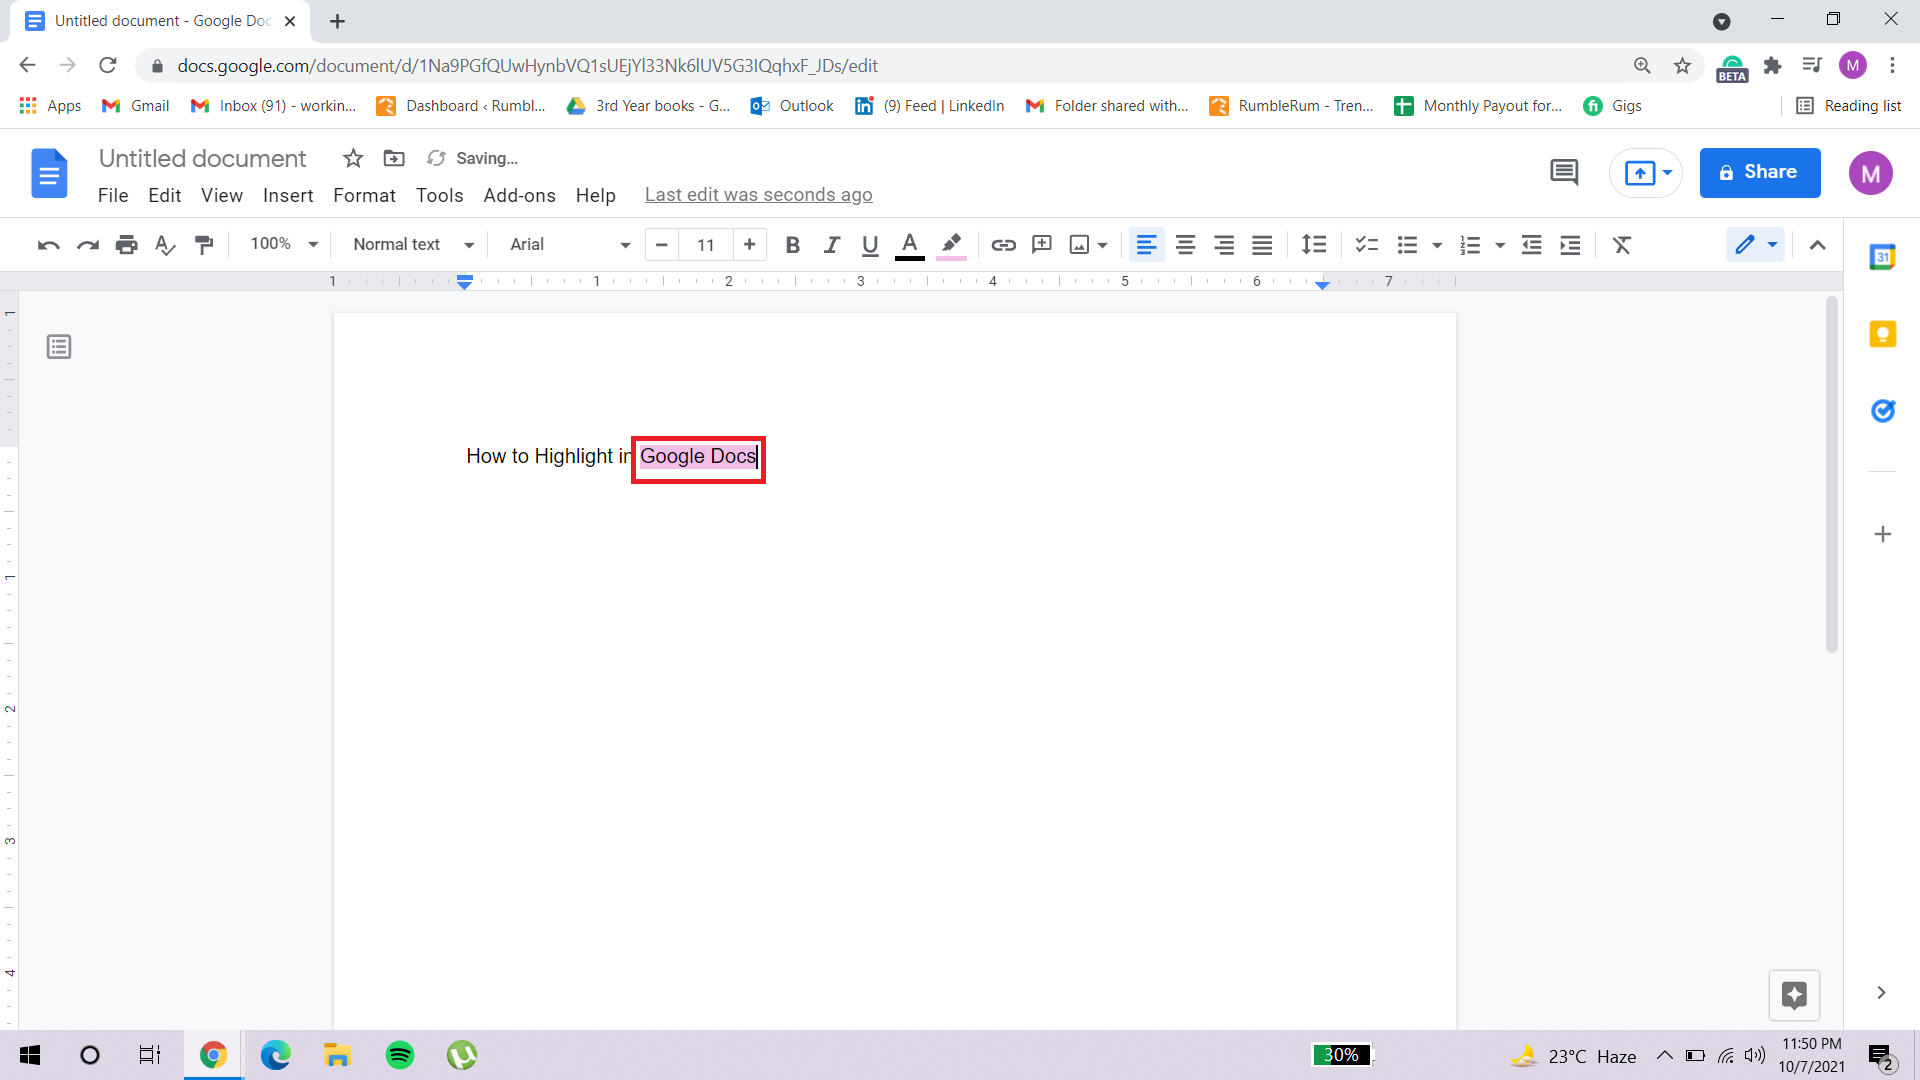Viewport: 1920px width, 1080px height.
Task: Click the Redo icon in toolbar
Action: [x=88, y=245]
